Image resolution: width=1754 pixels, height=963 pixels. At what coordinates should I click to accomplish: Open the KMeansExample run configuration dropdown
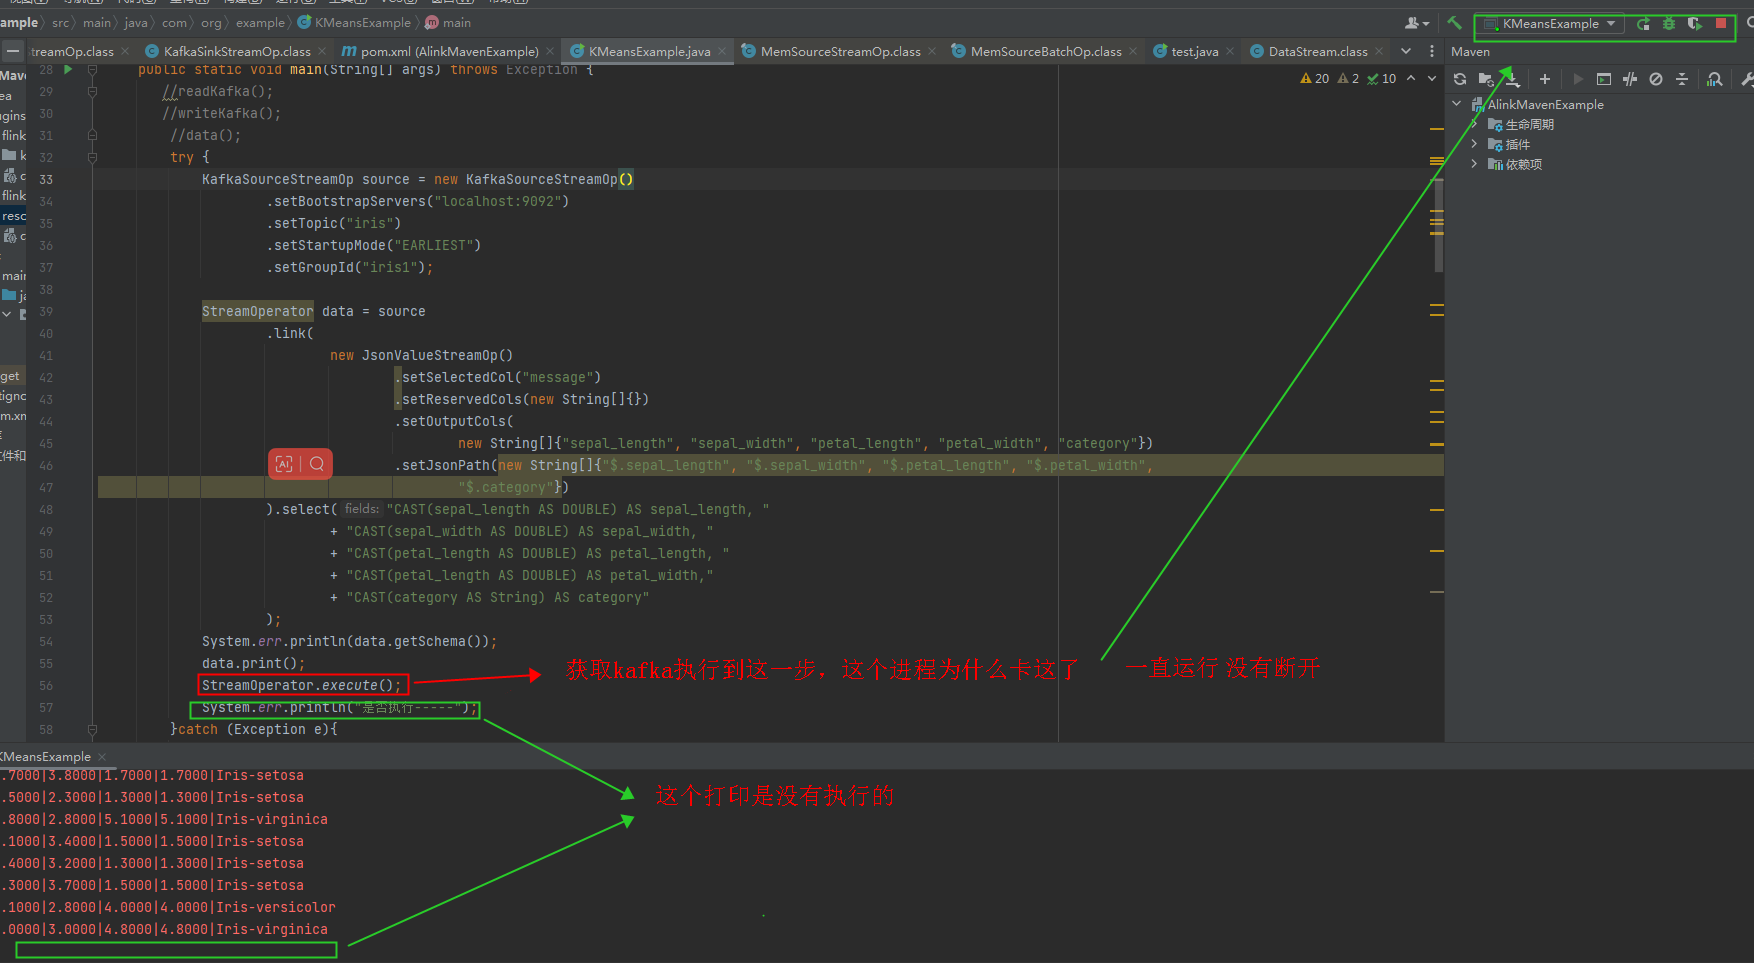[1549, 23]
